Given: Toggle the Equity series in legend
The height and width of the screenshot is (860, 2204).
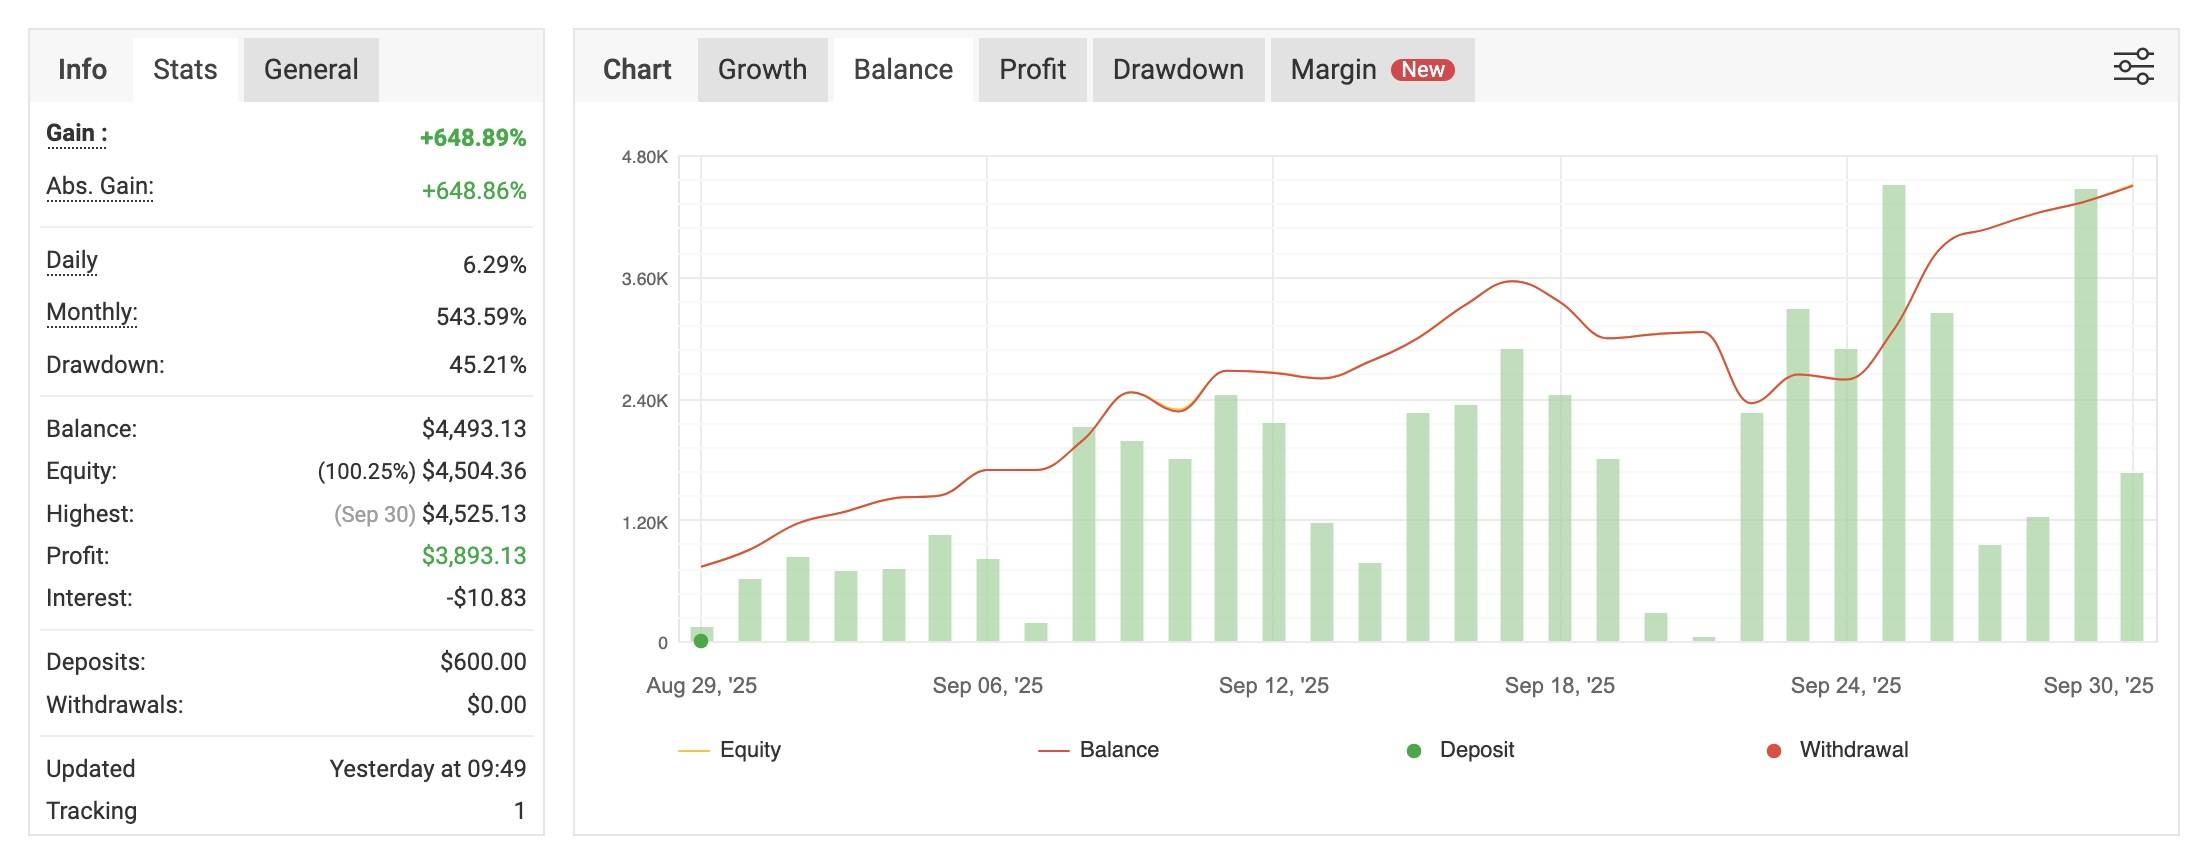Looking at the screenshot, I should coord(730,750).
